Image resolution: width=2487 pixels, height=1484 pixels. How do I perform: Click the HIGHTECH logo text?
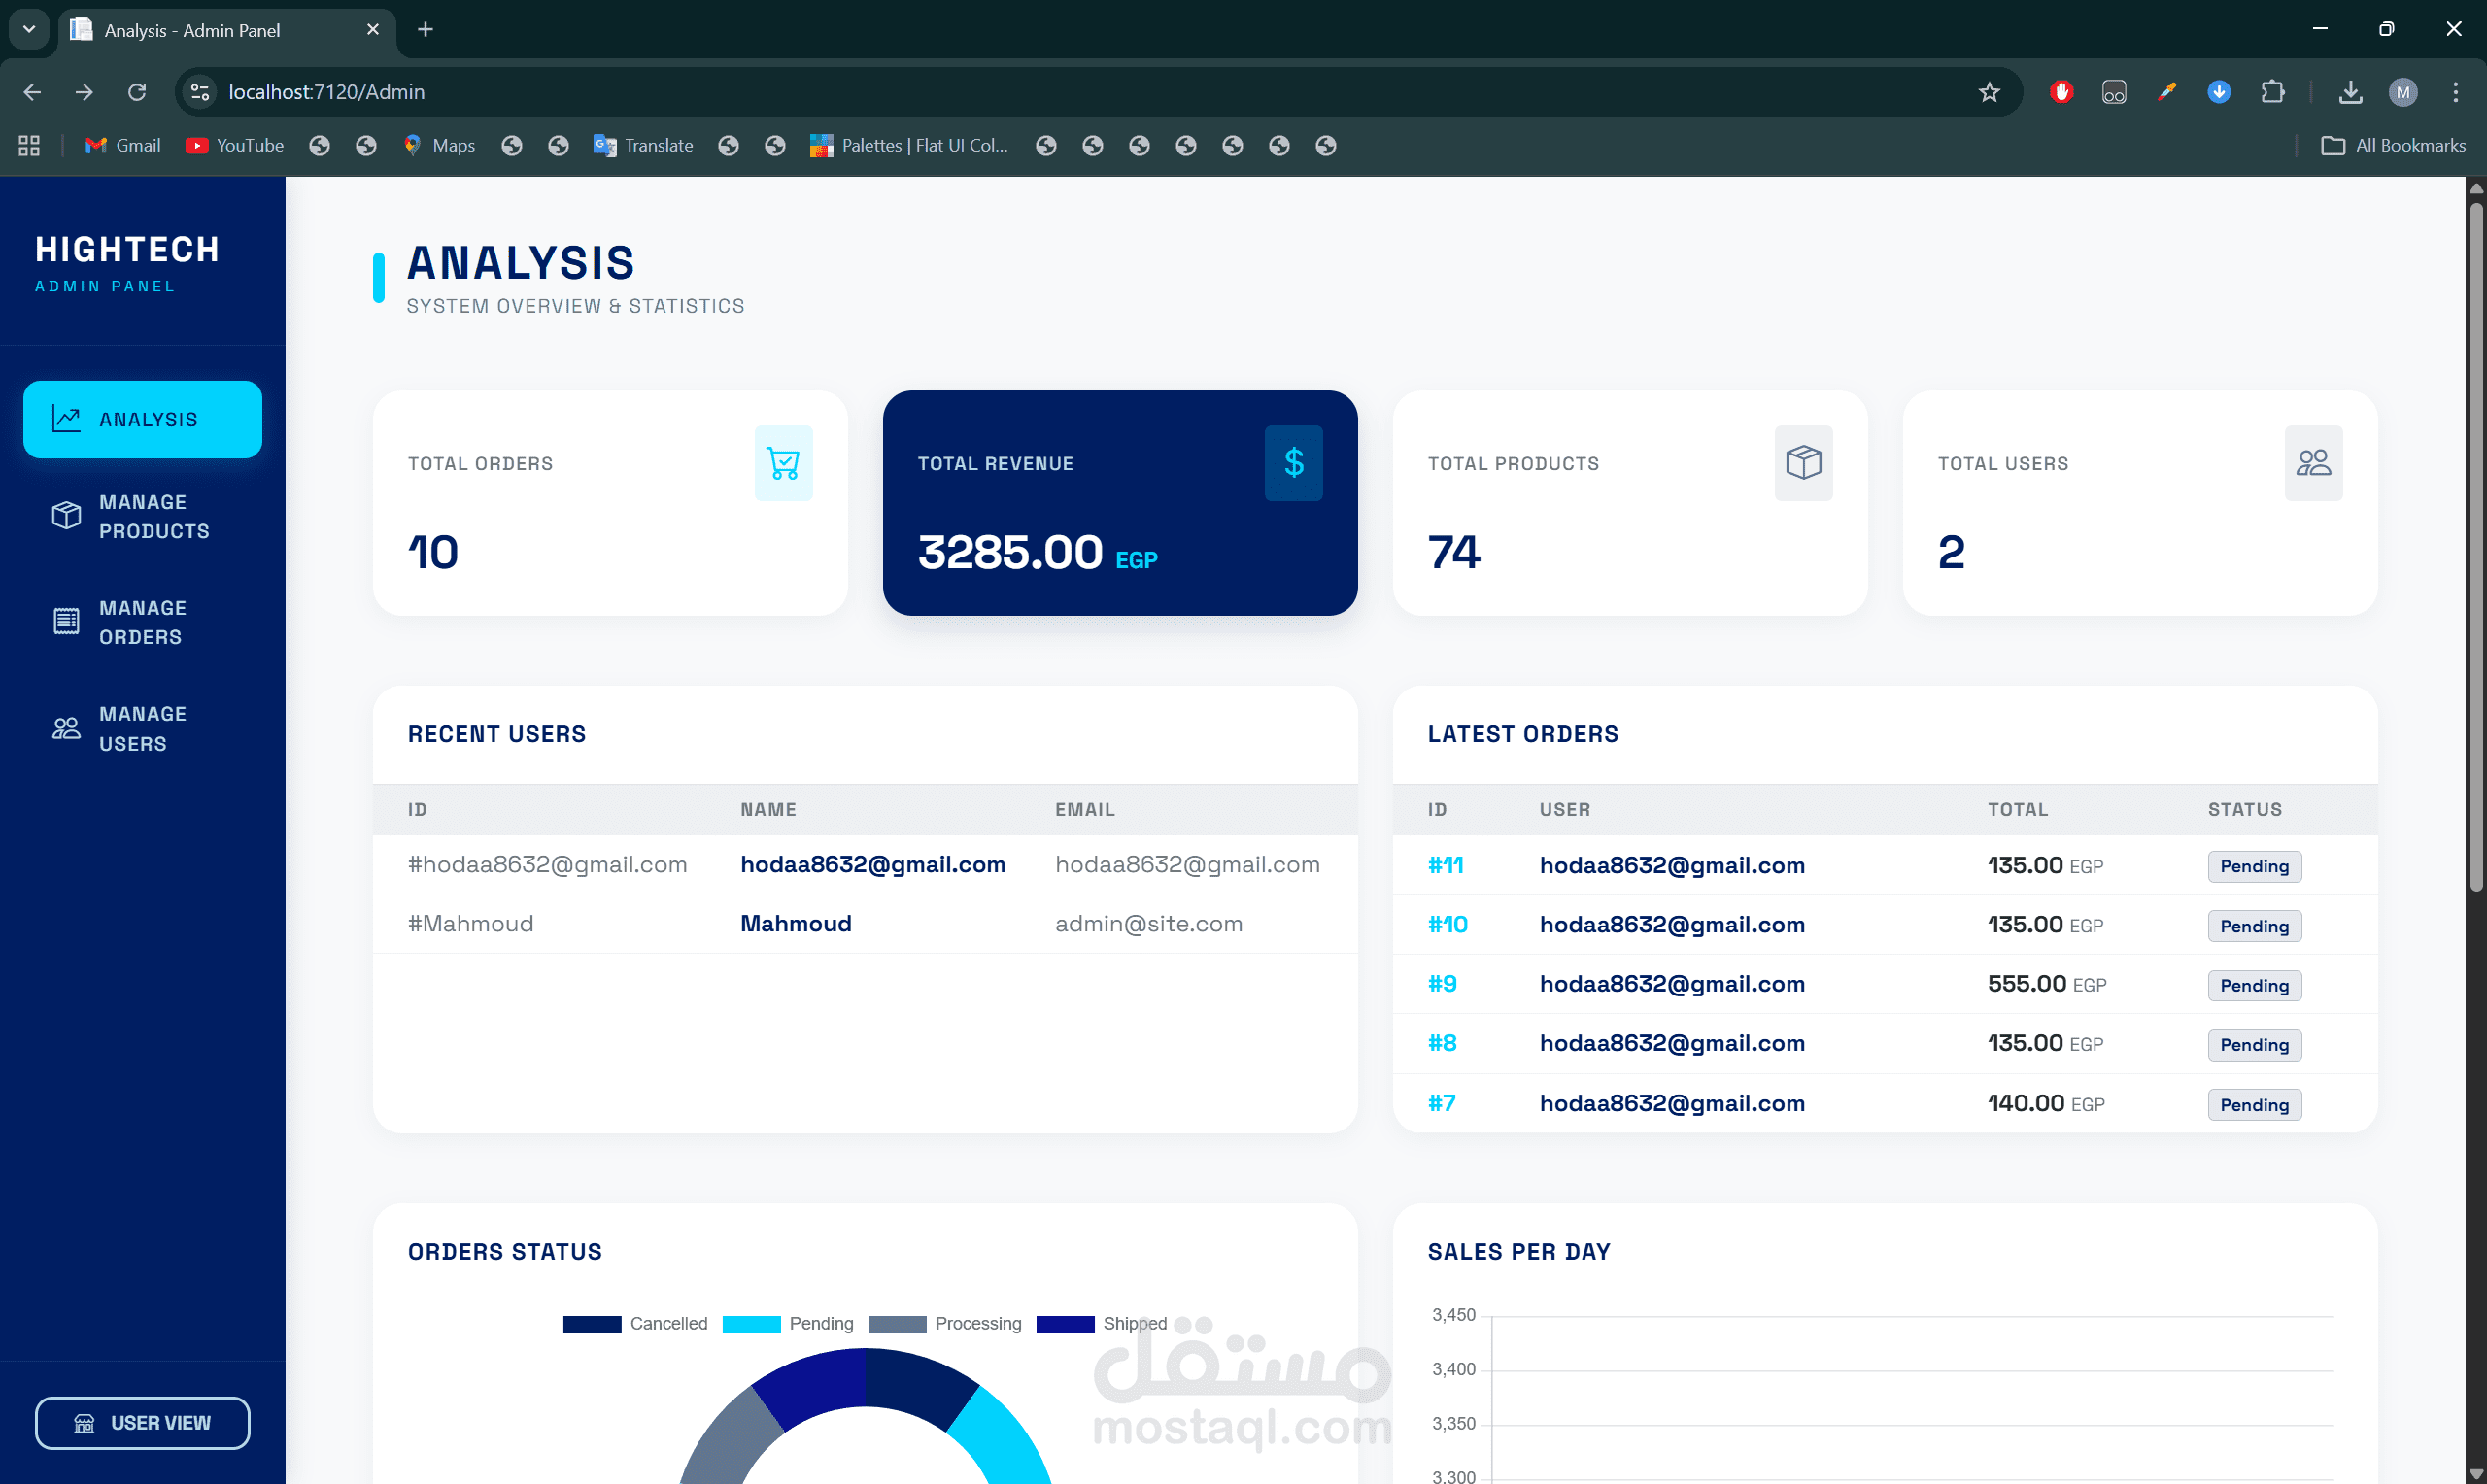127,249
